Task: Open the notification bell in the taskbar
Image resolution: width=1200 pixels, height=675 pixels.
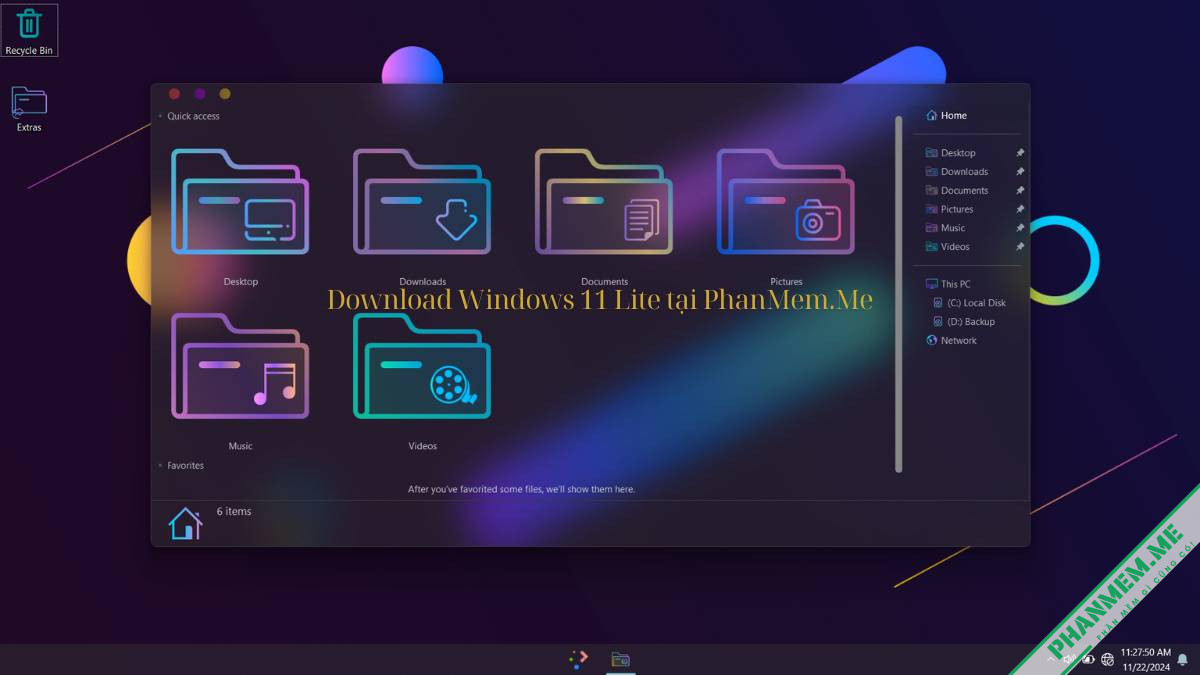Action: pos(1183,659)
